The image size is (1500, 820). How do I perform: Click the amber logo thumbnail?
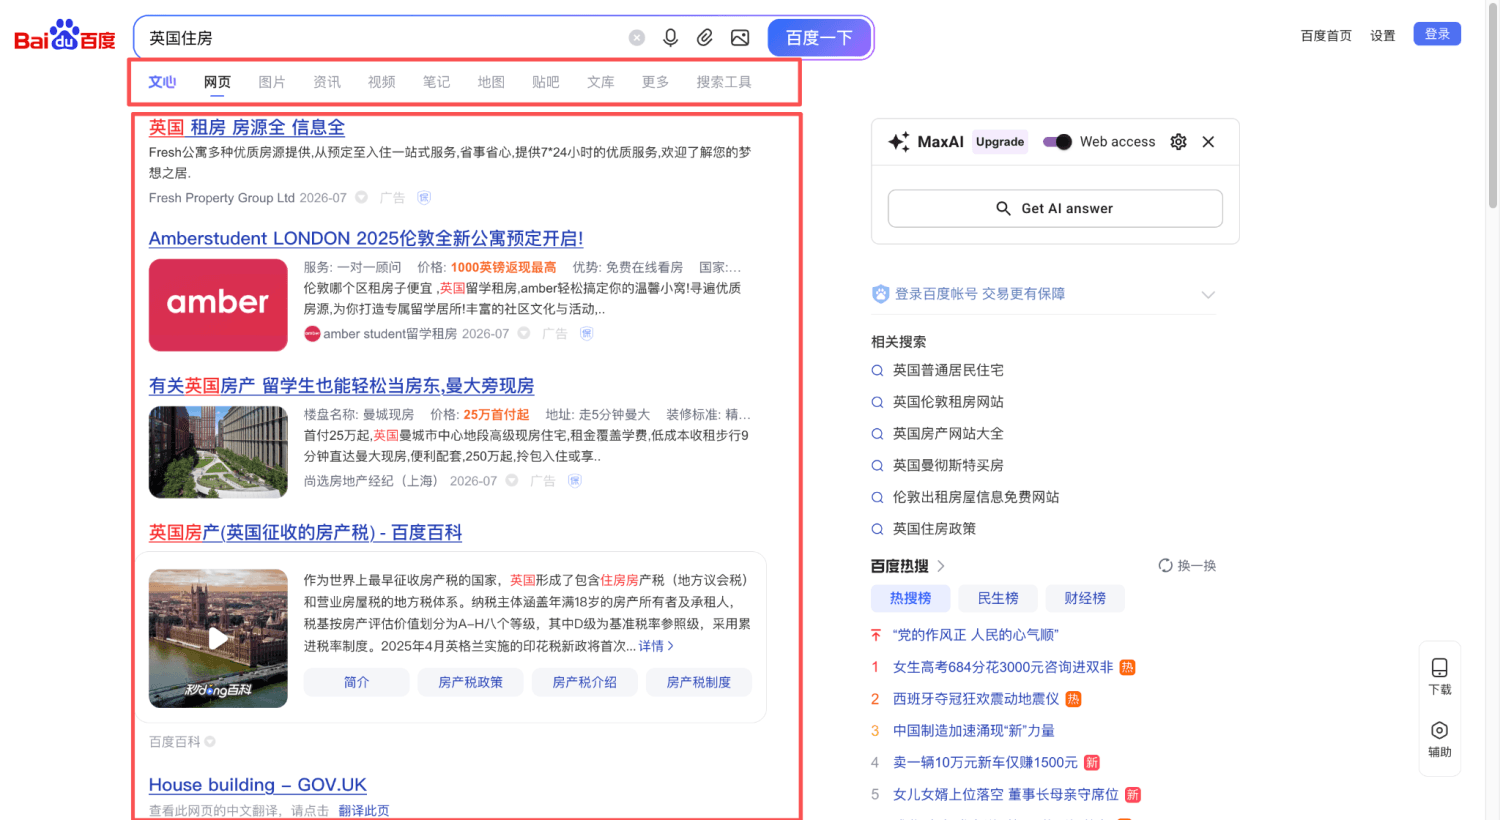(x=218, y=305)
